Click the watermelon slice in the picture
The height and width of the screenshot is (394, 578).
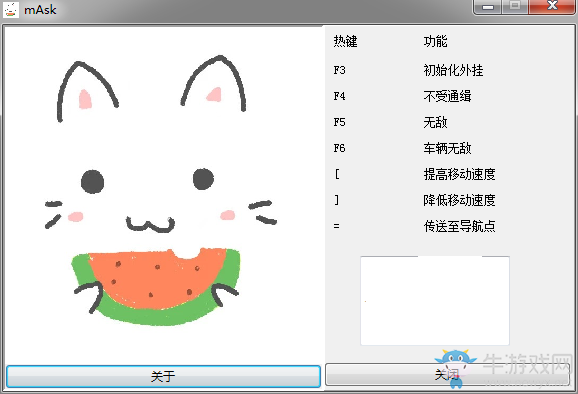tap(156, 286)
